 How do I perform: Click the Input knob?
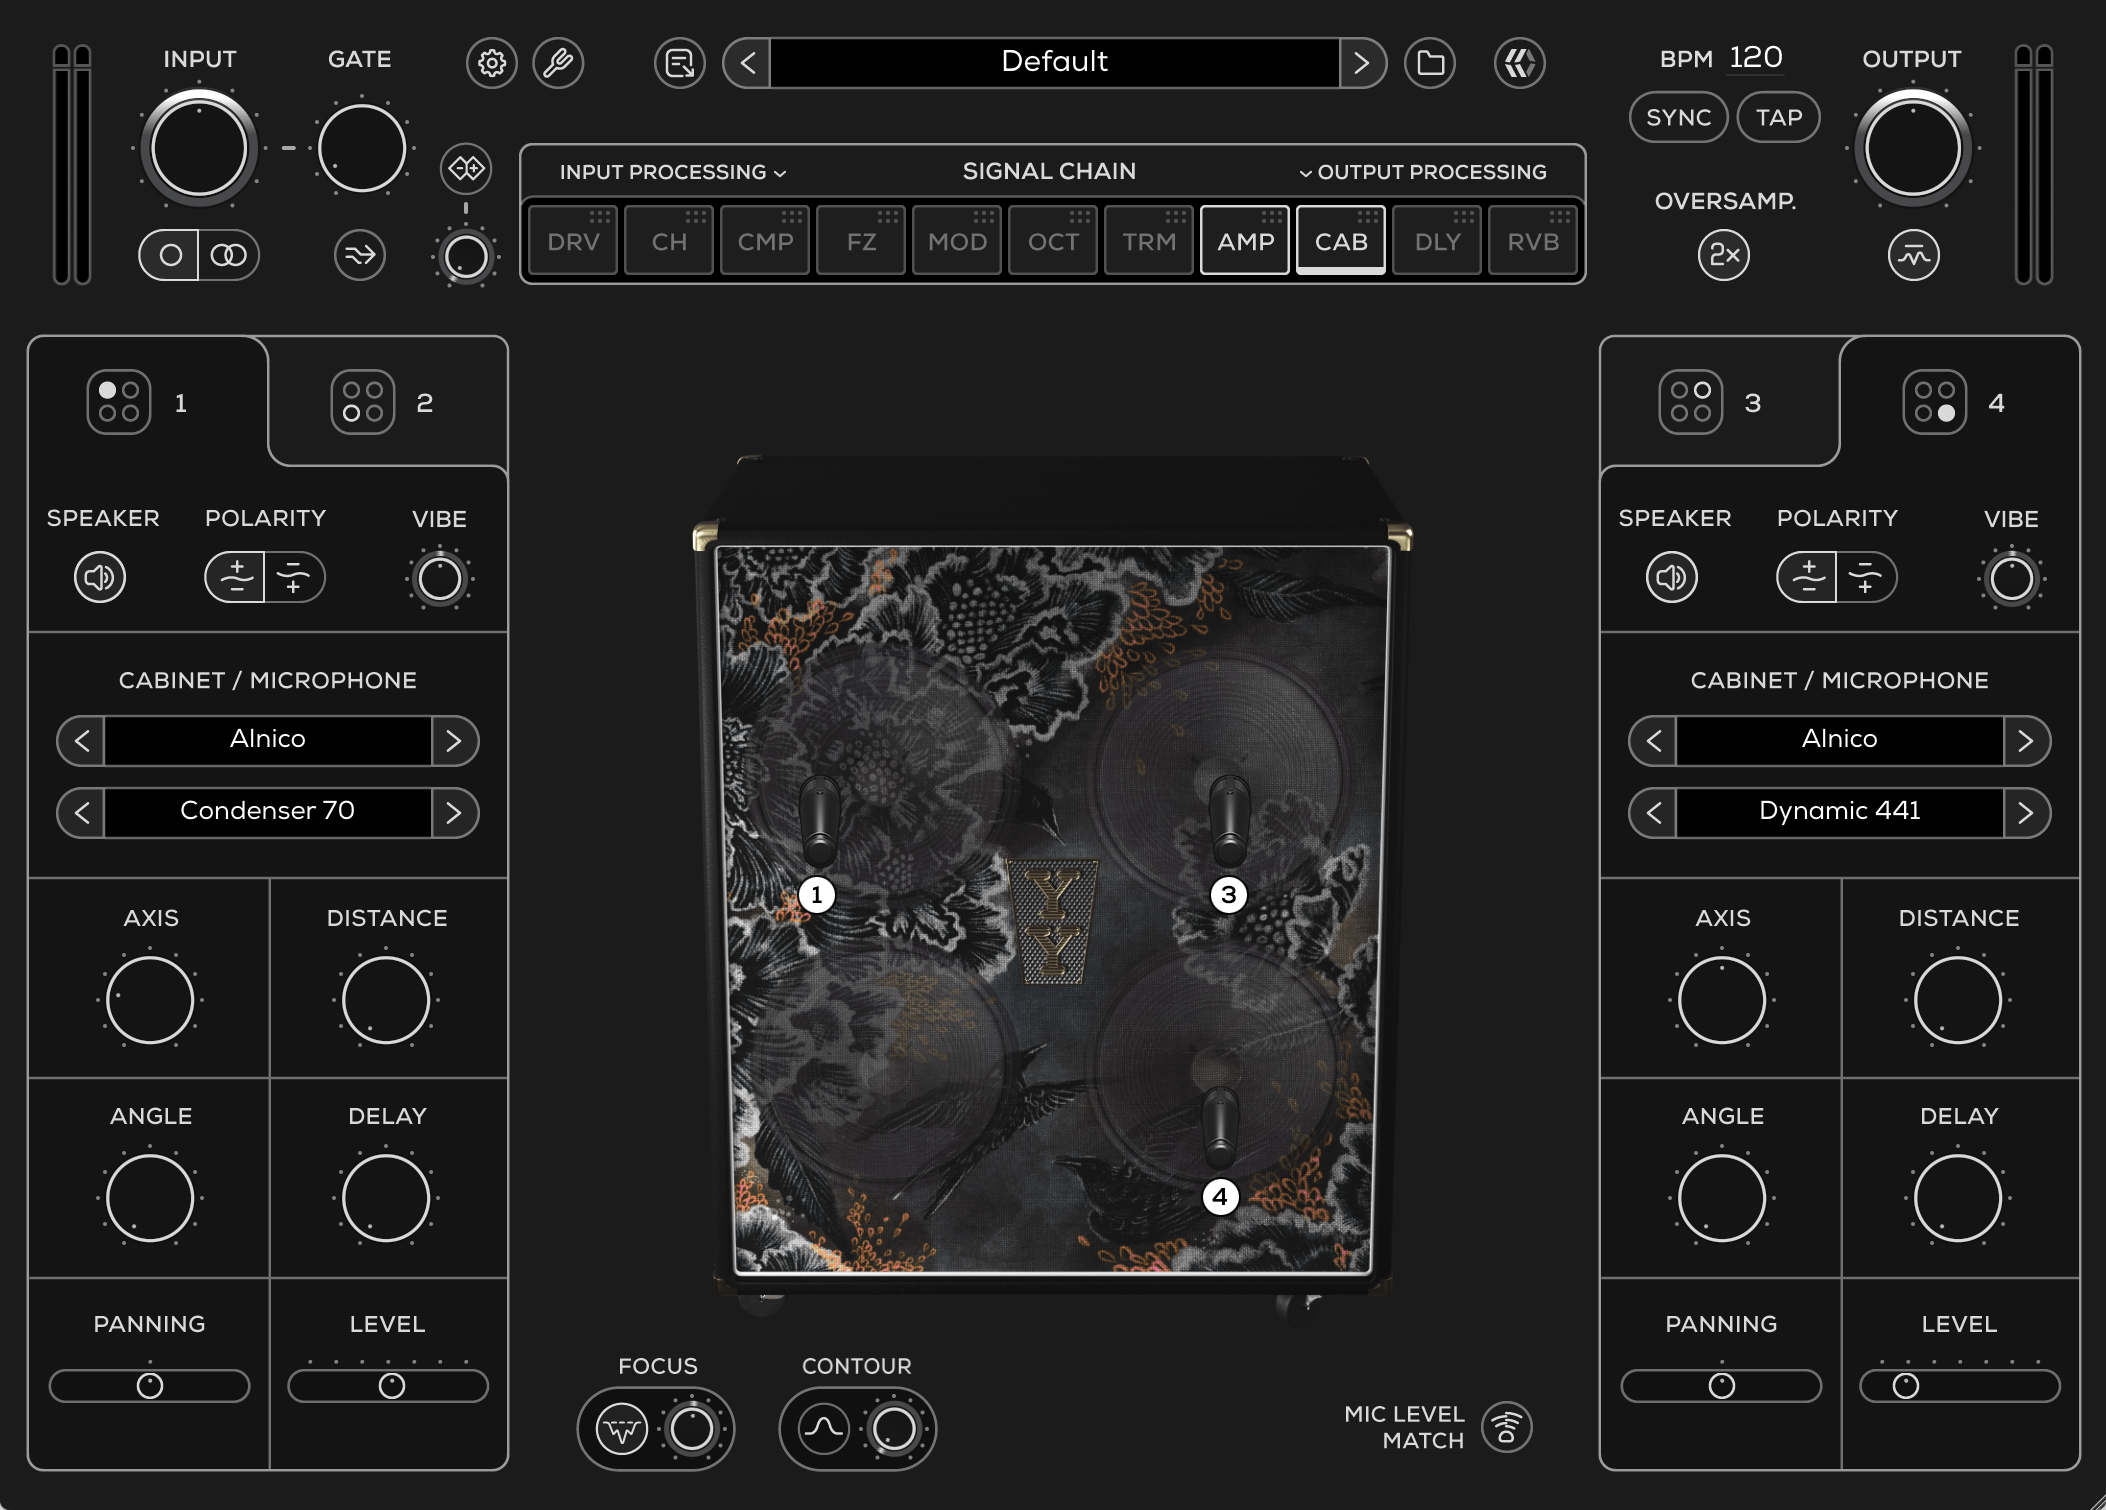[199, 149]
